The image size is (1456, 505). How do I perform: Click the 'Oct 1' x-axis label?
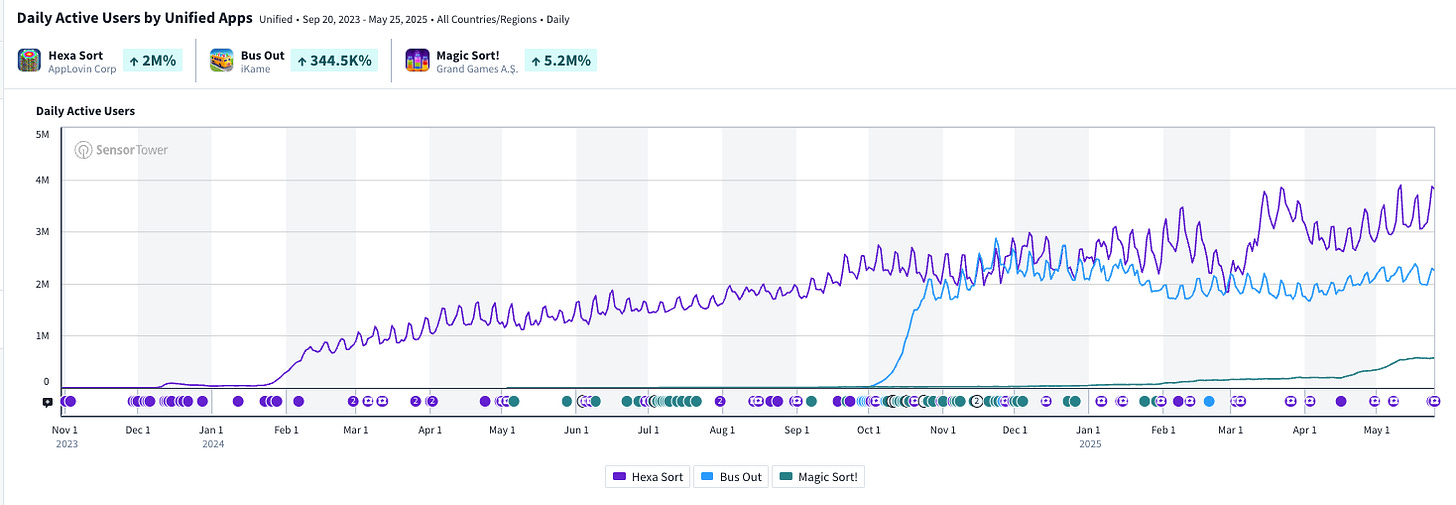click(x=868, y=430)
